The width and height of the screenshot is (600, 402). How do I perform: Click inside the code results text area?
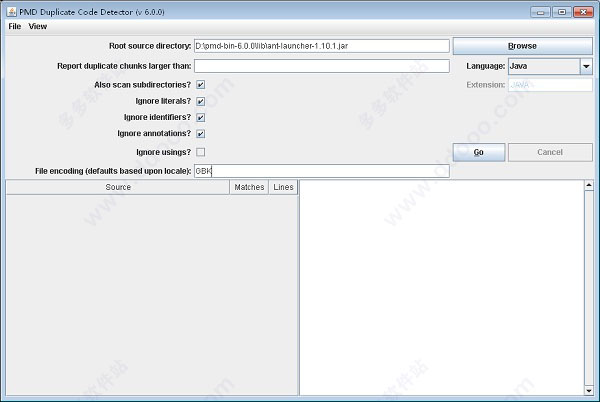click(x=442, y=288)
